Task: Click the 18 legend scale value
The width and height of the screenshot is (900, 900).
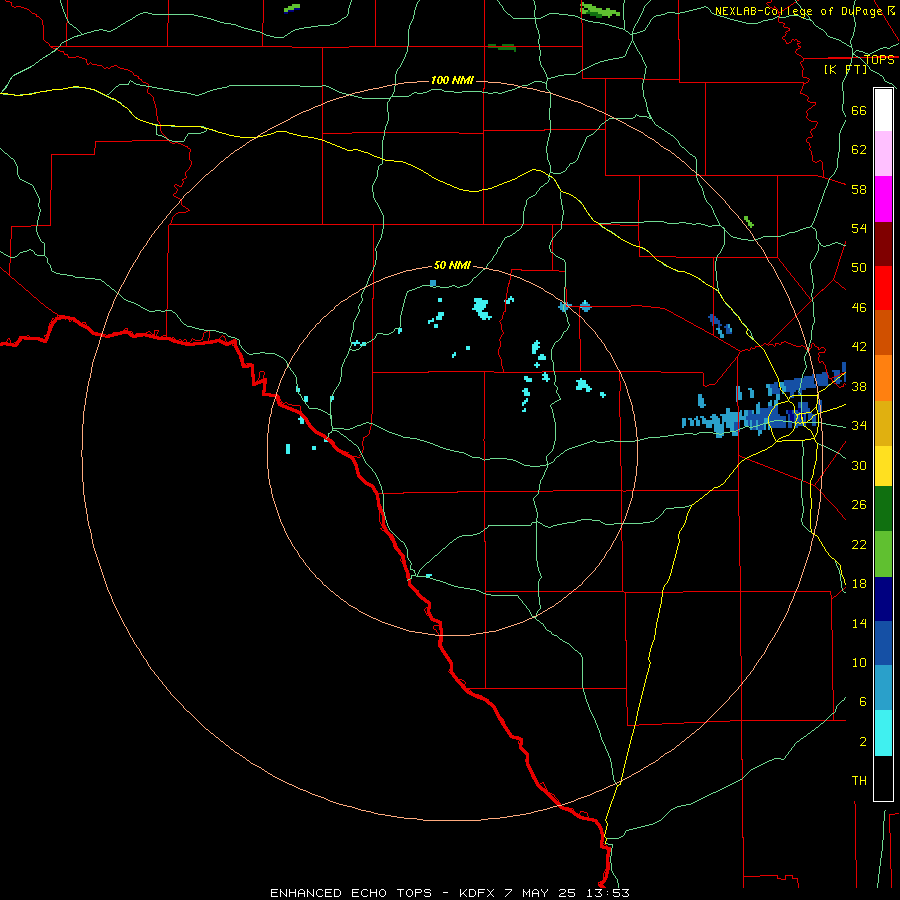Action: pos(859,584)
